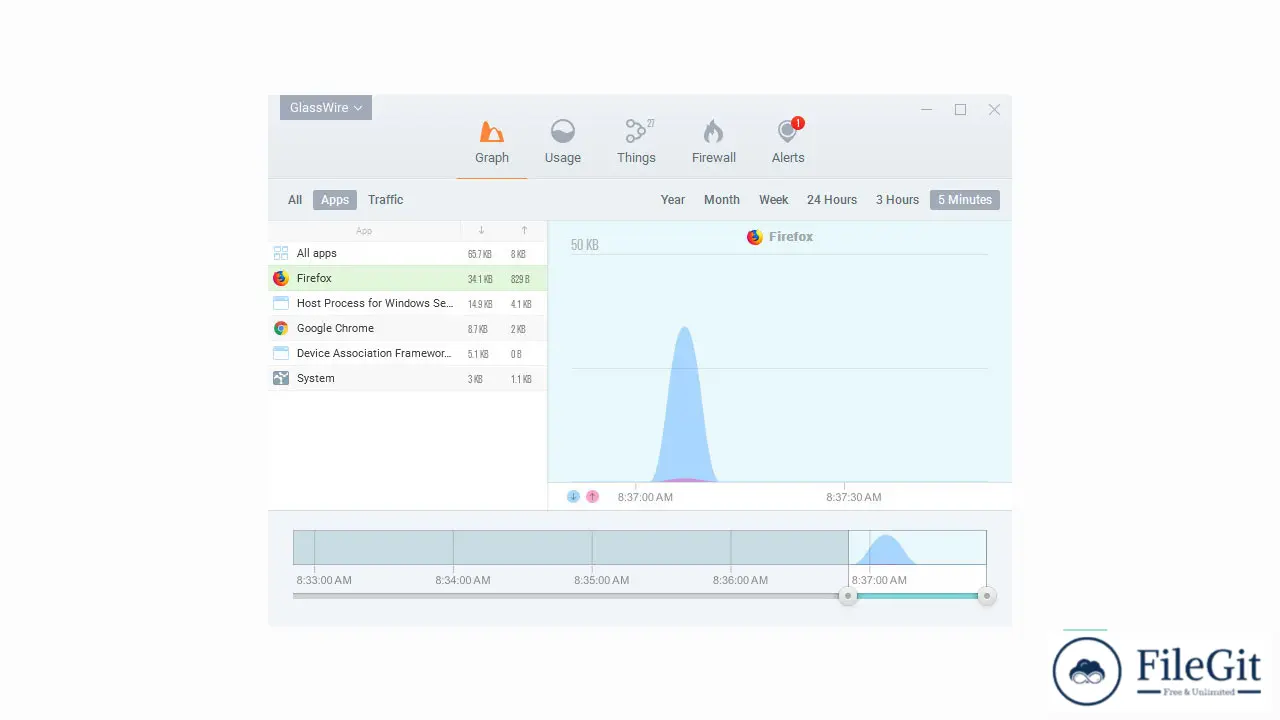Screen dimensions: 1280x720
Task: Minimize the GlassWire window
Action: (x=927, y=110)
